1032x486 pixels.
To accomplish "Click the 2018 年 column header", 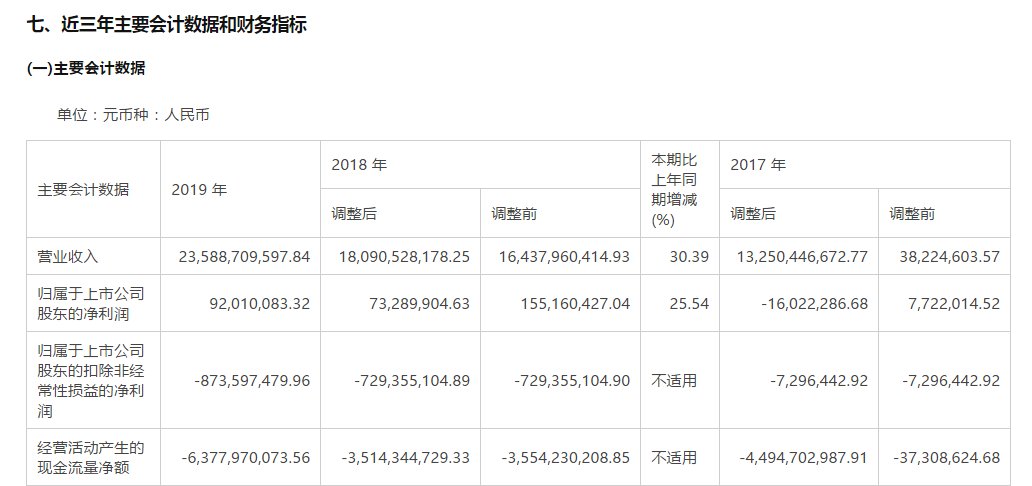I will [359, 165].
